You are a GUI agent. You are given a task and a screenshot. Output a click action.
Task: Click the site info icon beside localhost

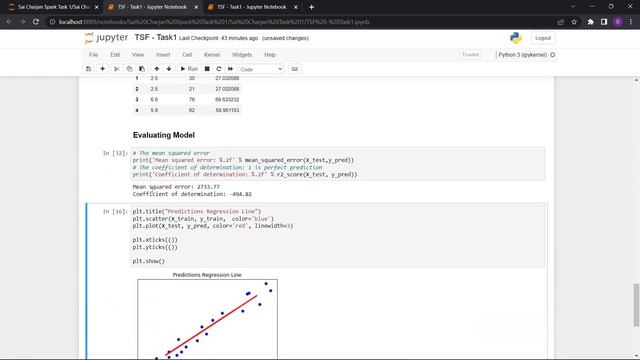click(x=52, y=22)
